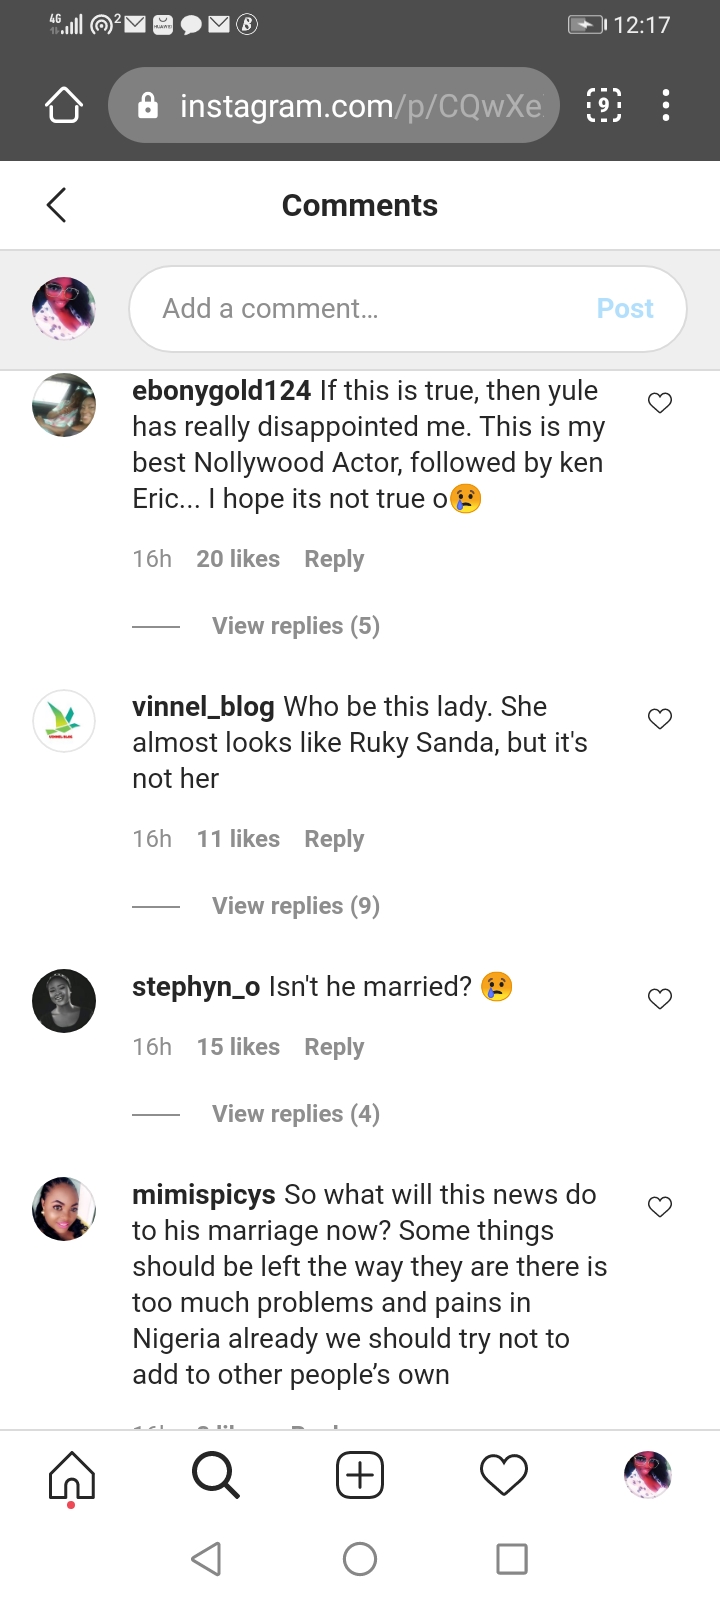Create new post with plus icon

click(360, 1475)
